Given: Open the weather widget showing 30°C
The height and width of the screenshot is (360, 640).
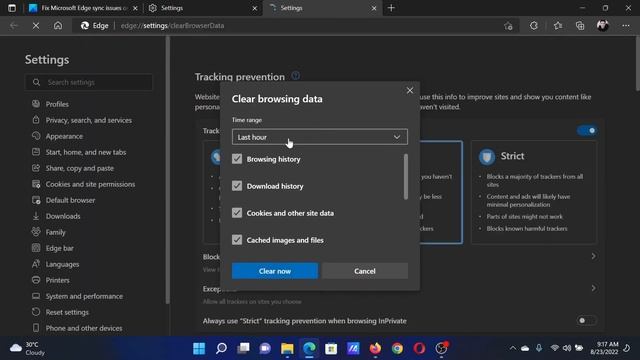Looking at the screenshot, I should tap(28, 348).
